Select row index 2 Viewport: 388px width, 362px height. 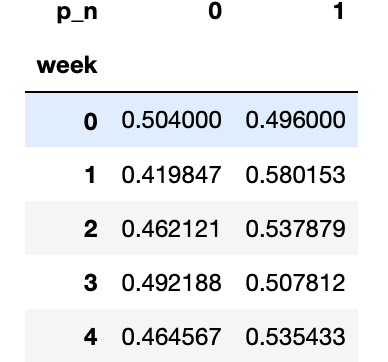[91, 229]
